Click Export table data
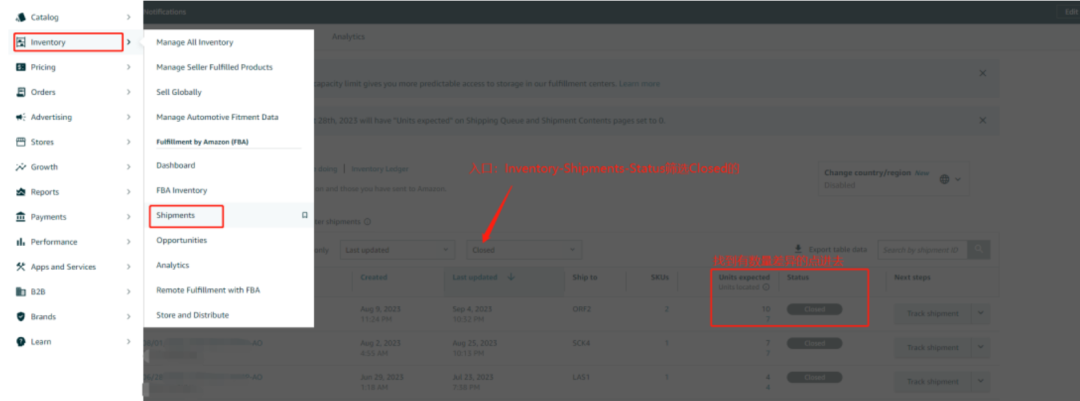1080x401 pixels. (830, 249)
